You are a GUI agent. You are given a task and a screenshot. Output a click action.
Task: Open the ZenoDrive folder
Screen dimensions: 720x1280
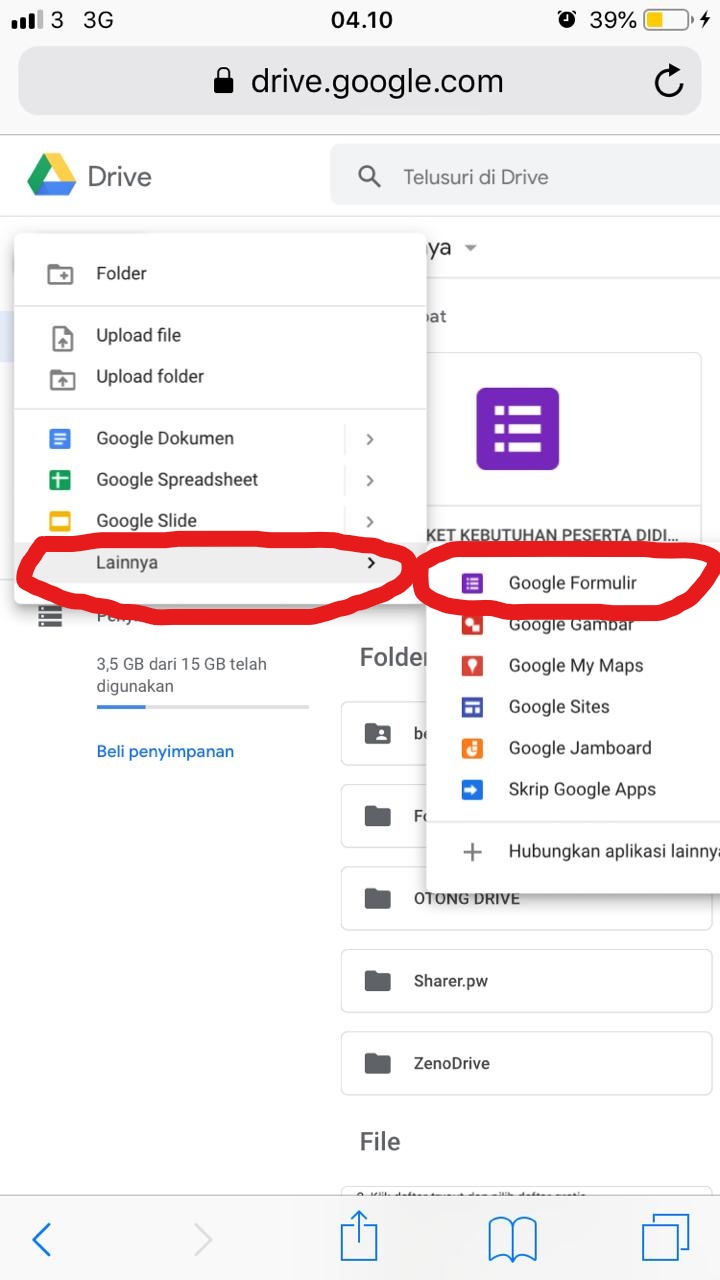(526, 1063)
